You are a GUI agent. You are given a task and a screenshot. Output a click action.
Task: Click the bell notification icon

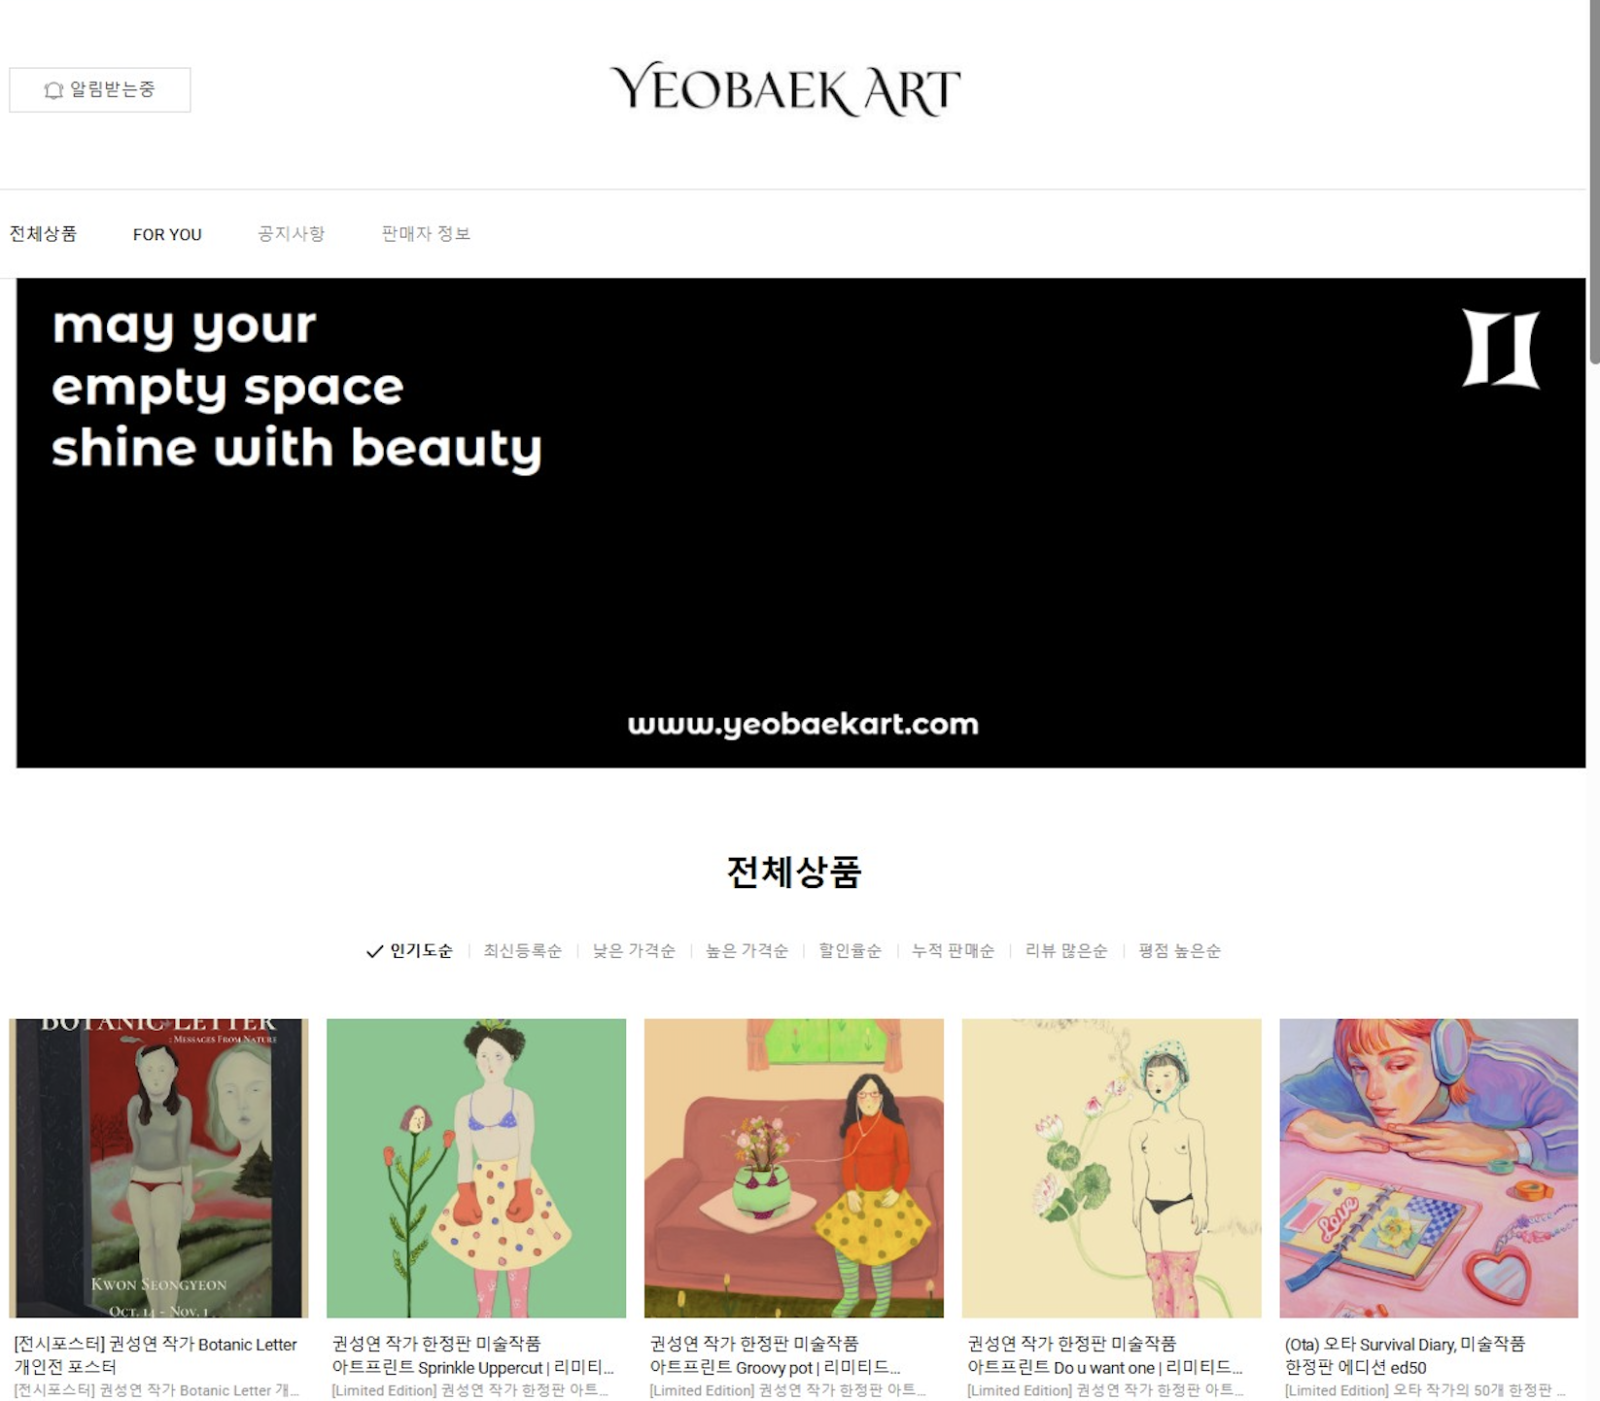tap(54, 90)
